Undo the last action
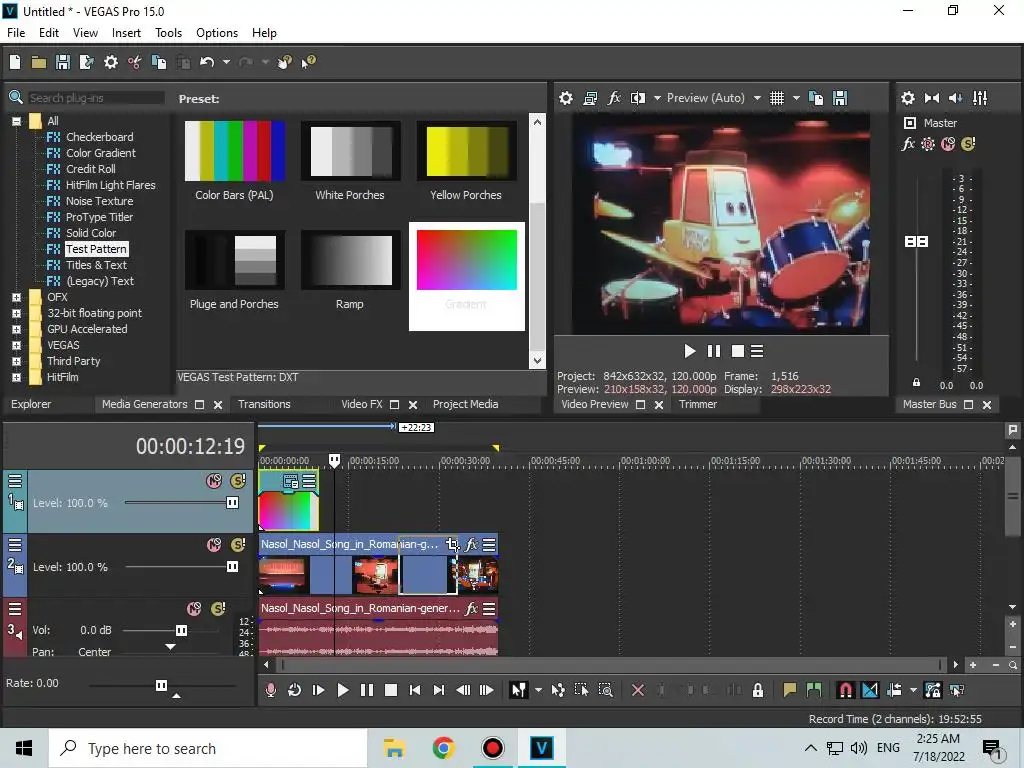Viewport: 1024px width, 768px height. click(207, 62)
